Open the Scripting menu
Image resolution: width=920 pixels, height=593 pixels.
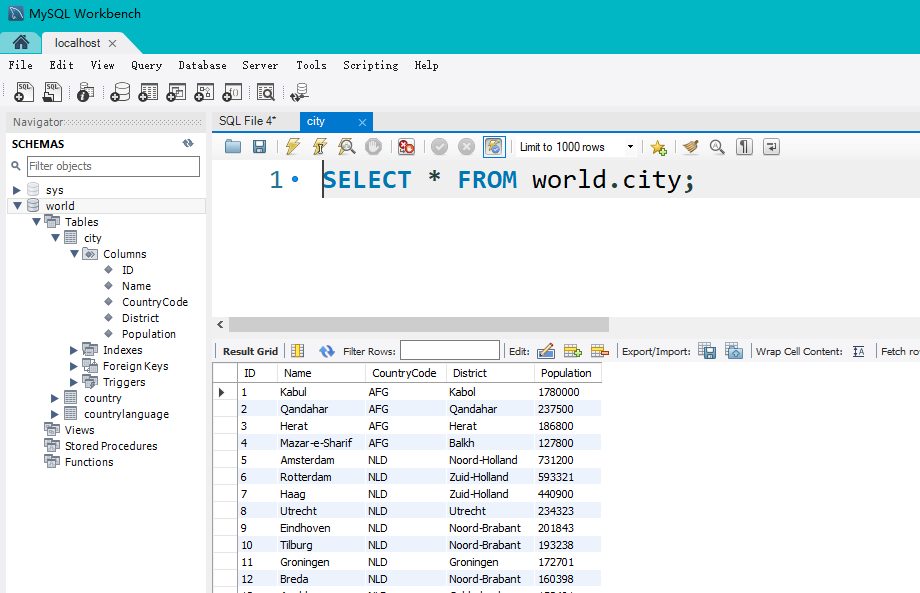coord(370,65)
